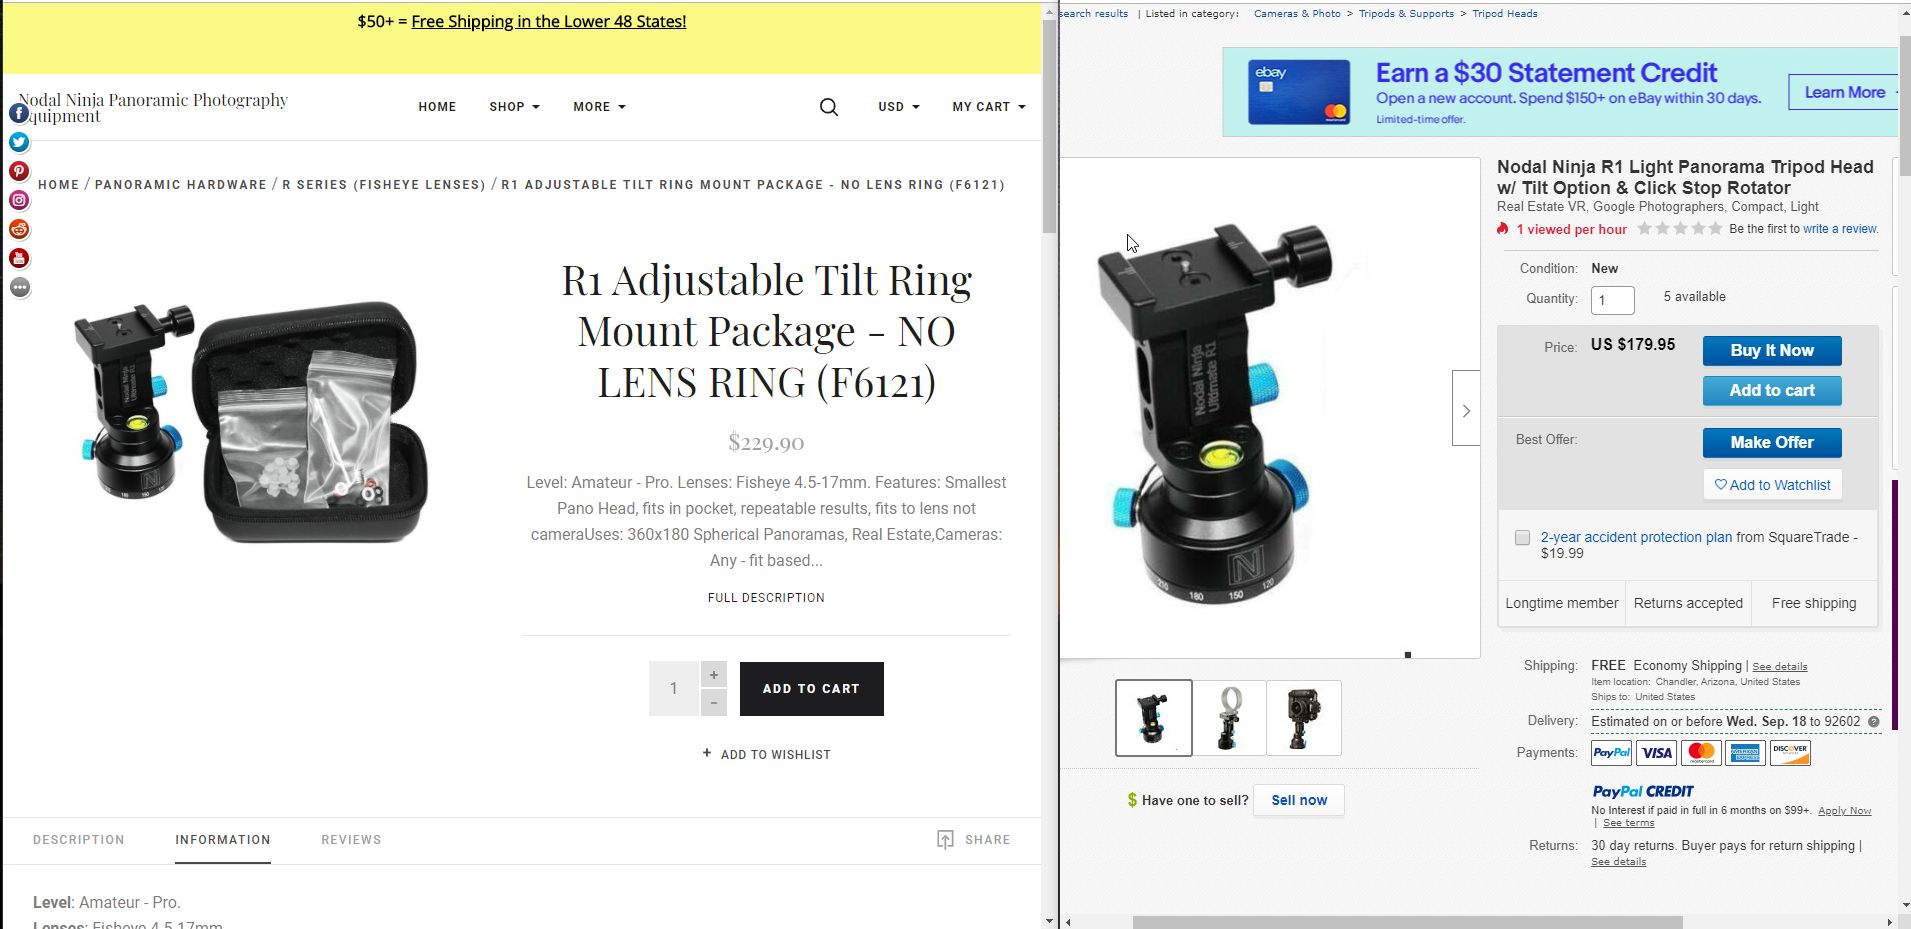Click the Share icon beside the tabs
1911x929 pixels.
[x=945, y=839]
